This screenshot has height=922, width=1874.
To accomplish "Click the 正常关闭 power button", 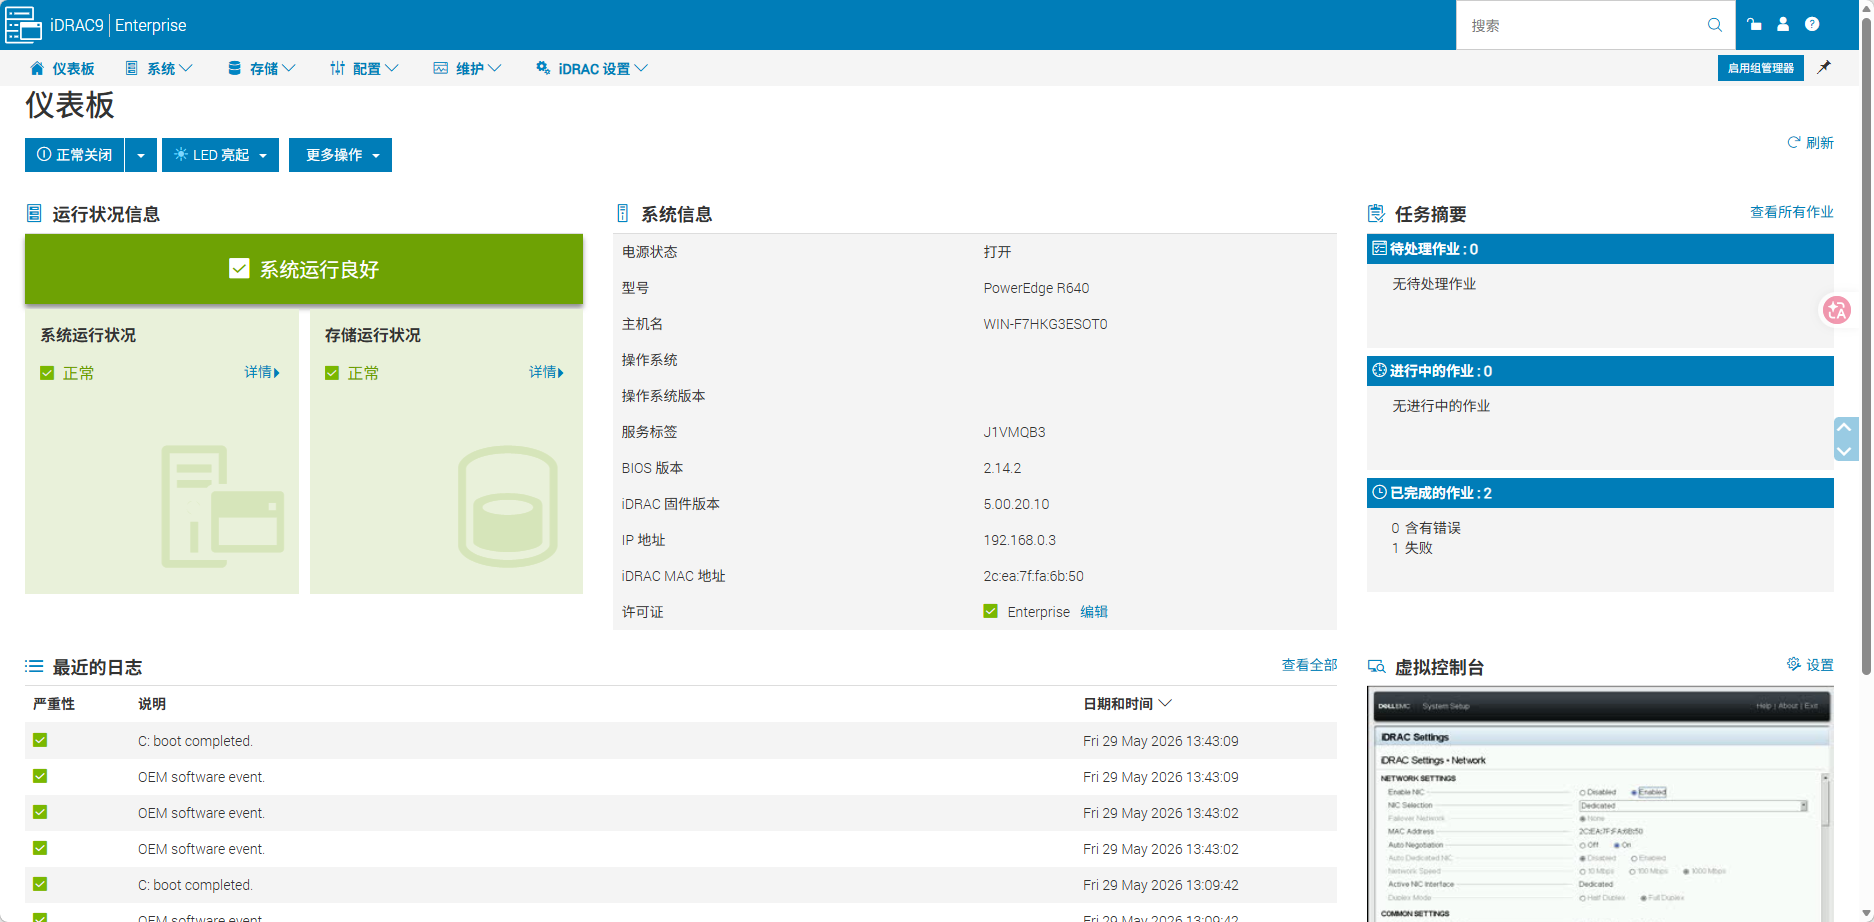I will 75,155.
